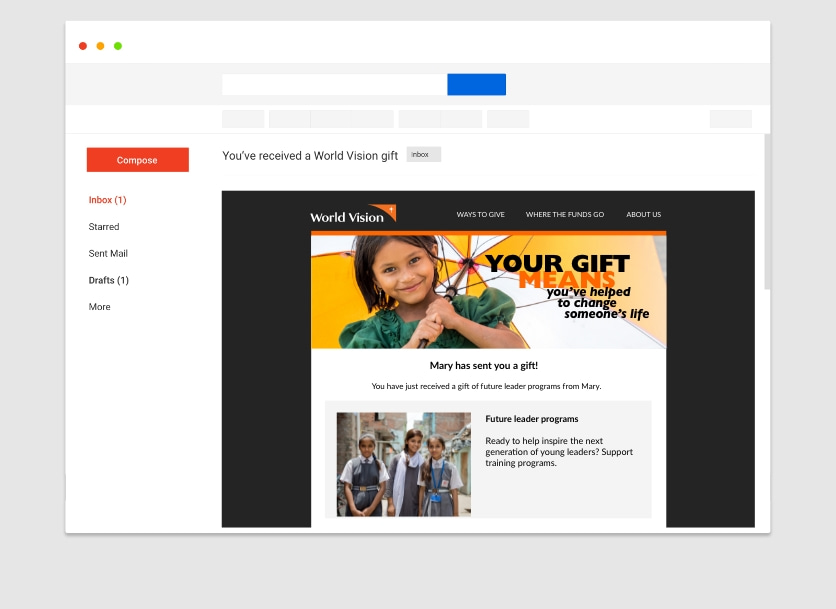The width and height of the screenshot is (836, 609).
Task: Click the green maximize window dot
Action: click(118, 46)
